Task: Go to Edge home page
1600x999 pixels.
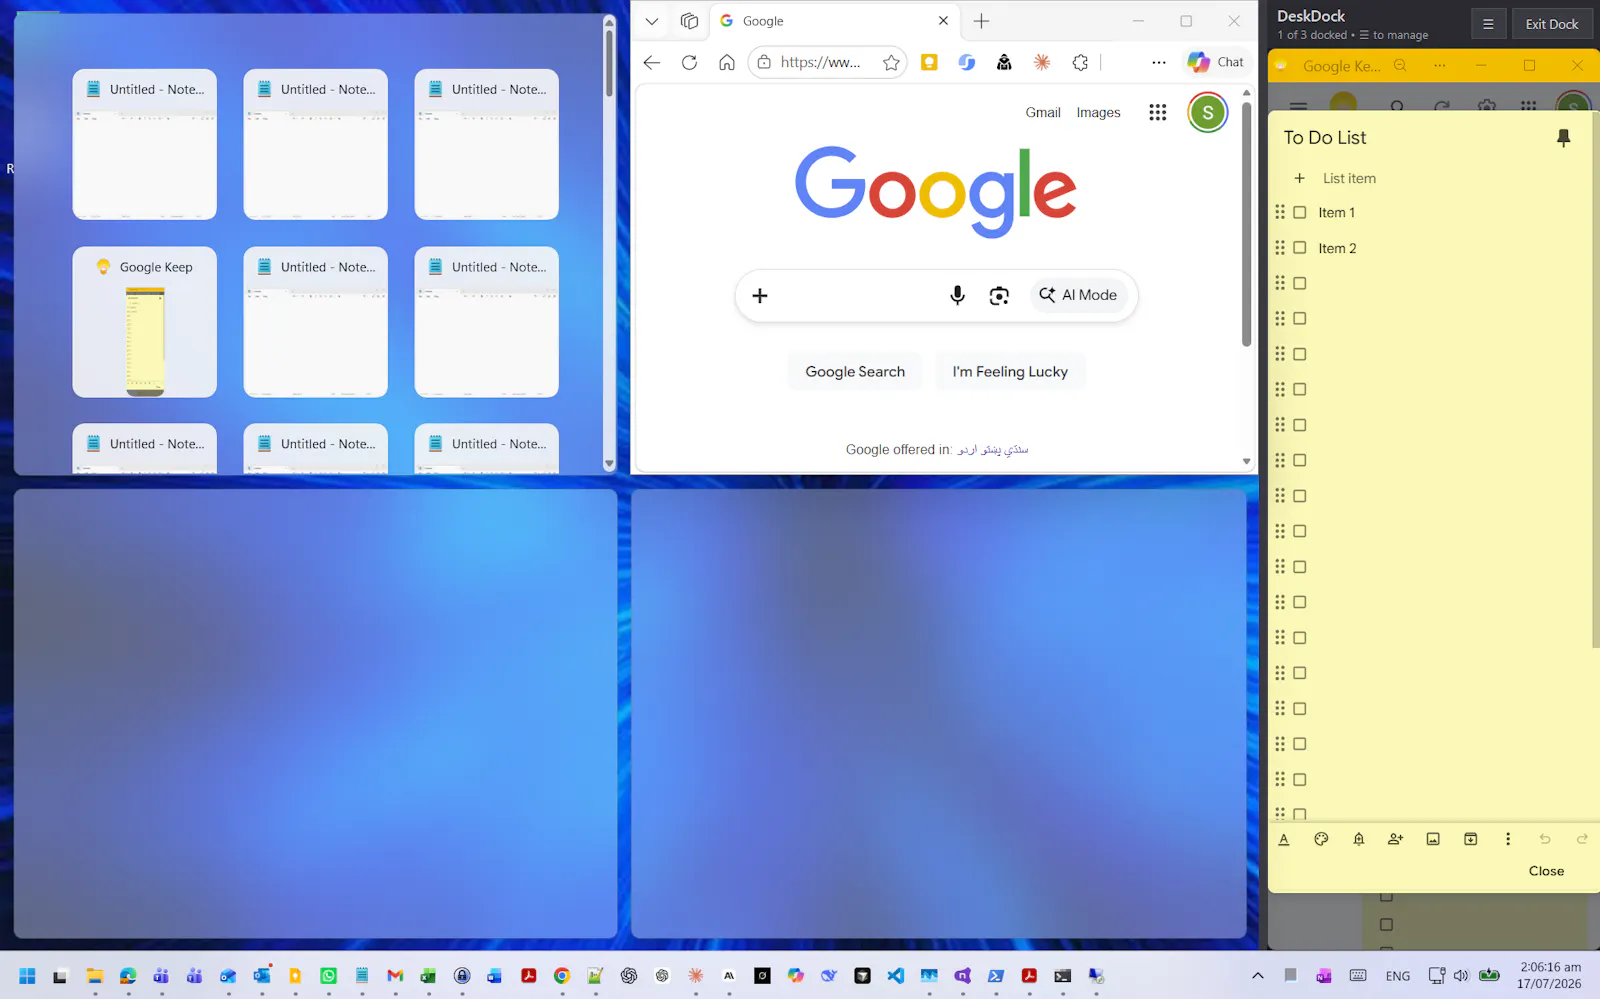Action: coord(727,62)
